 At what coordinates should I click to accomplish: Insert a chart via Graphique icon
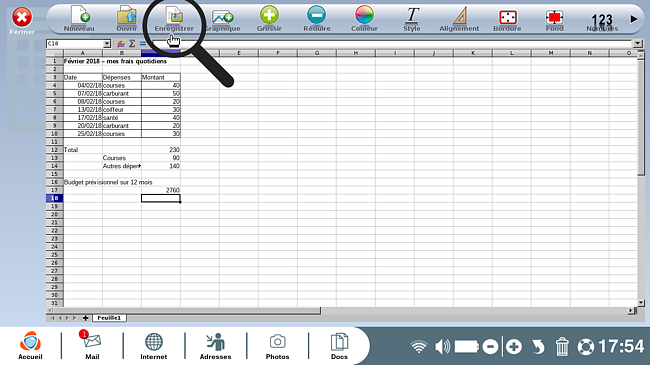223,18
